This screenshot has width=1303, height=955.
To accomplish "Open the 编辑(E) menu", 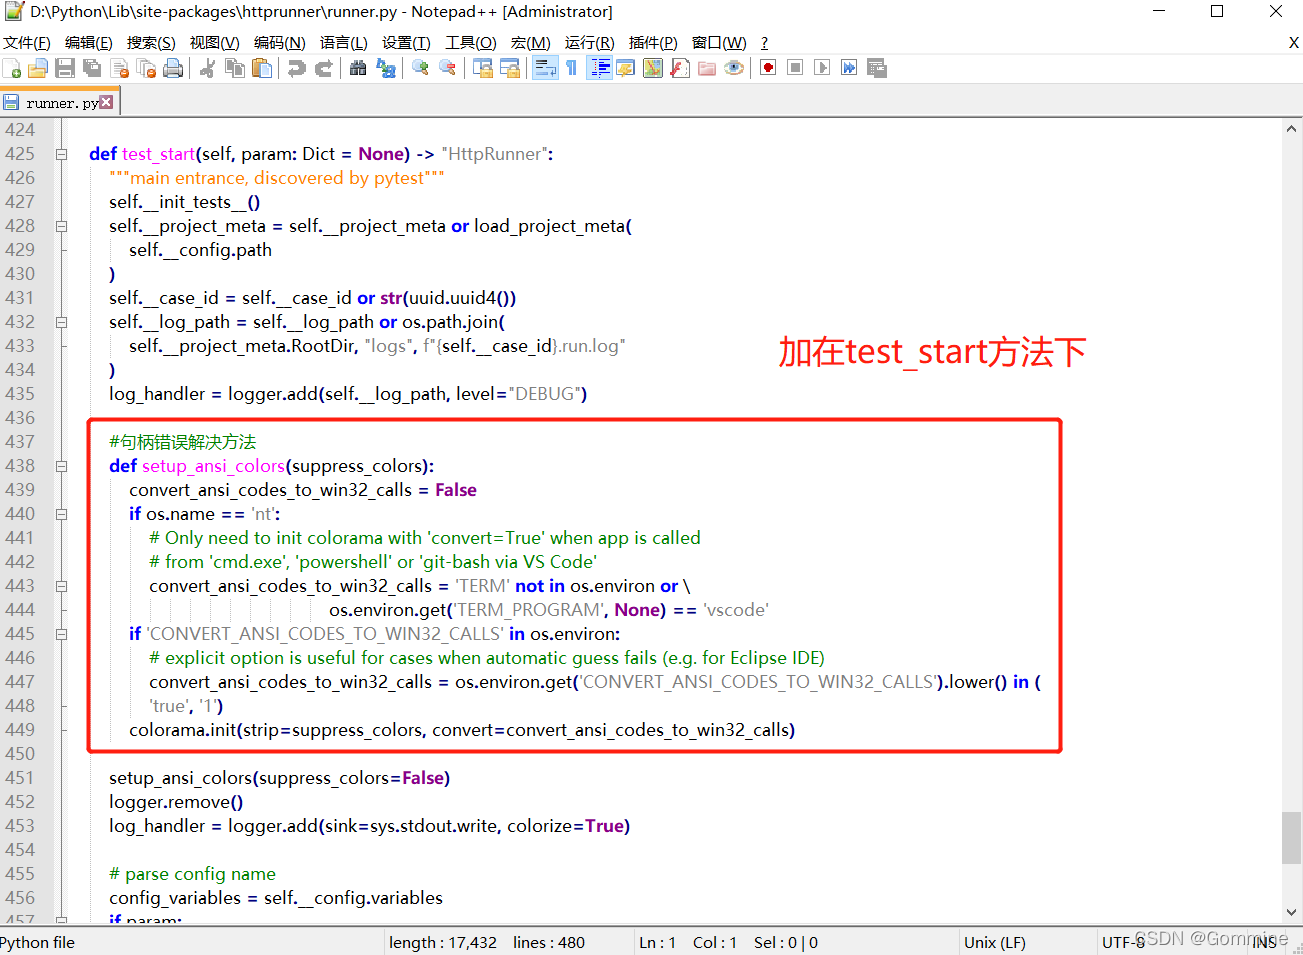I will [x=89, y=43].
